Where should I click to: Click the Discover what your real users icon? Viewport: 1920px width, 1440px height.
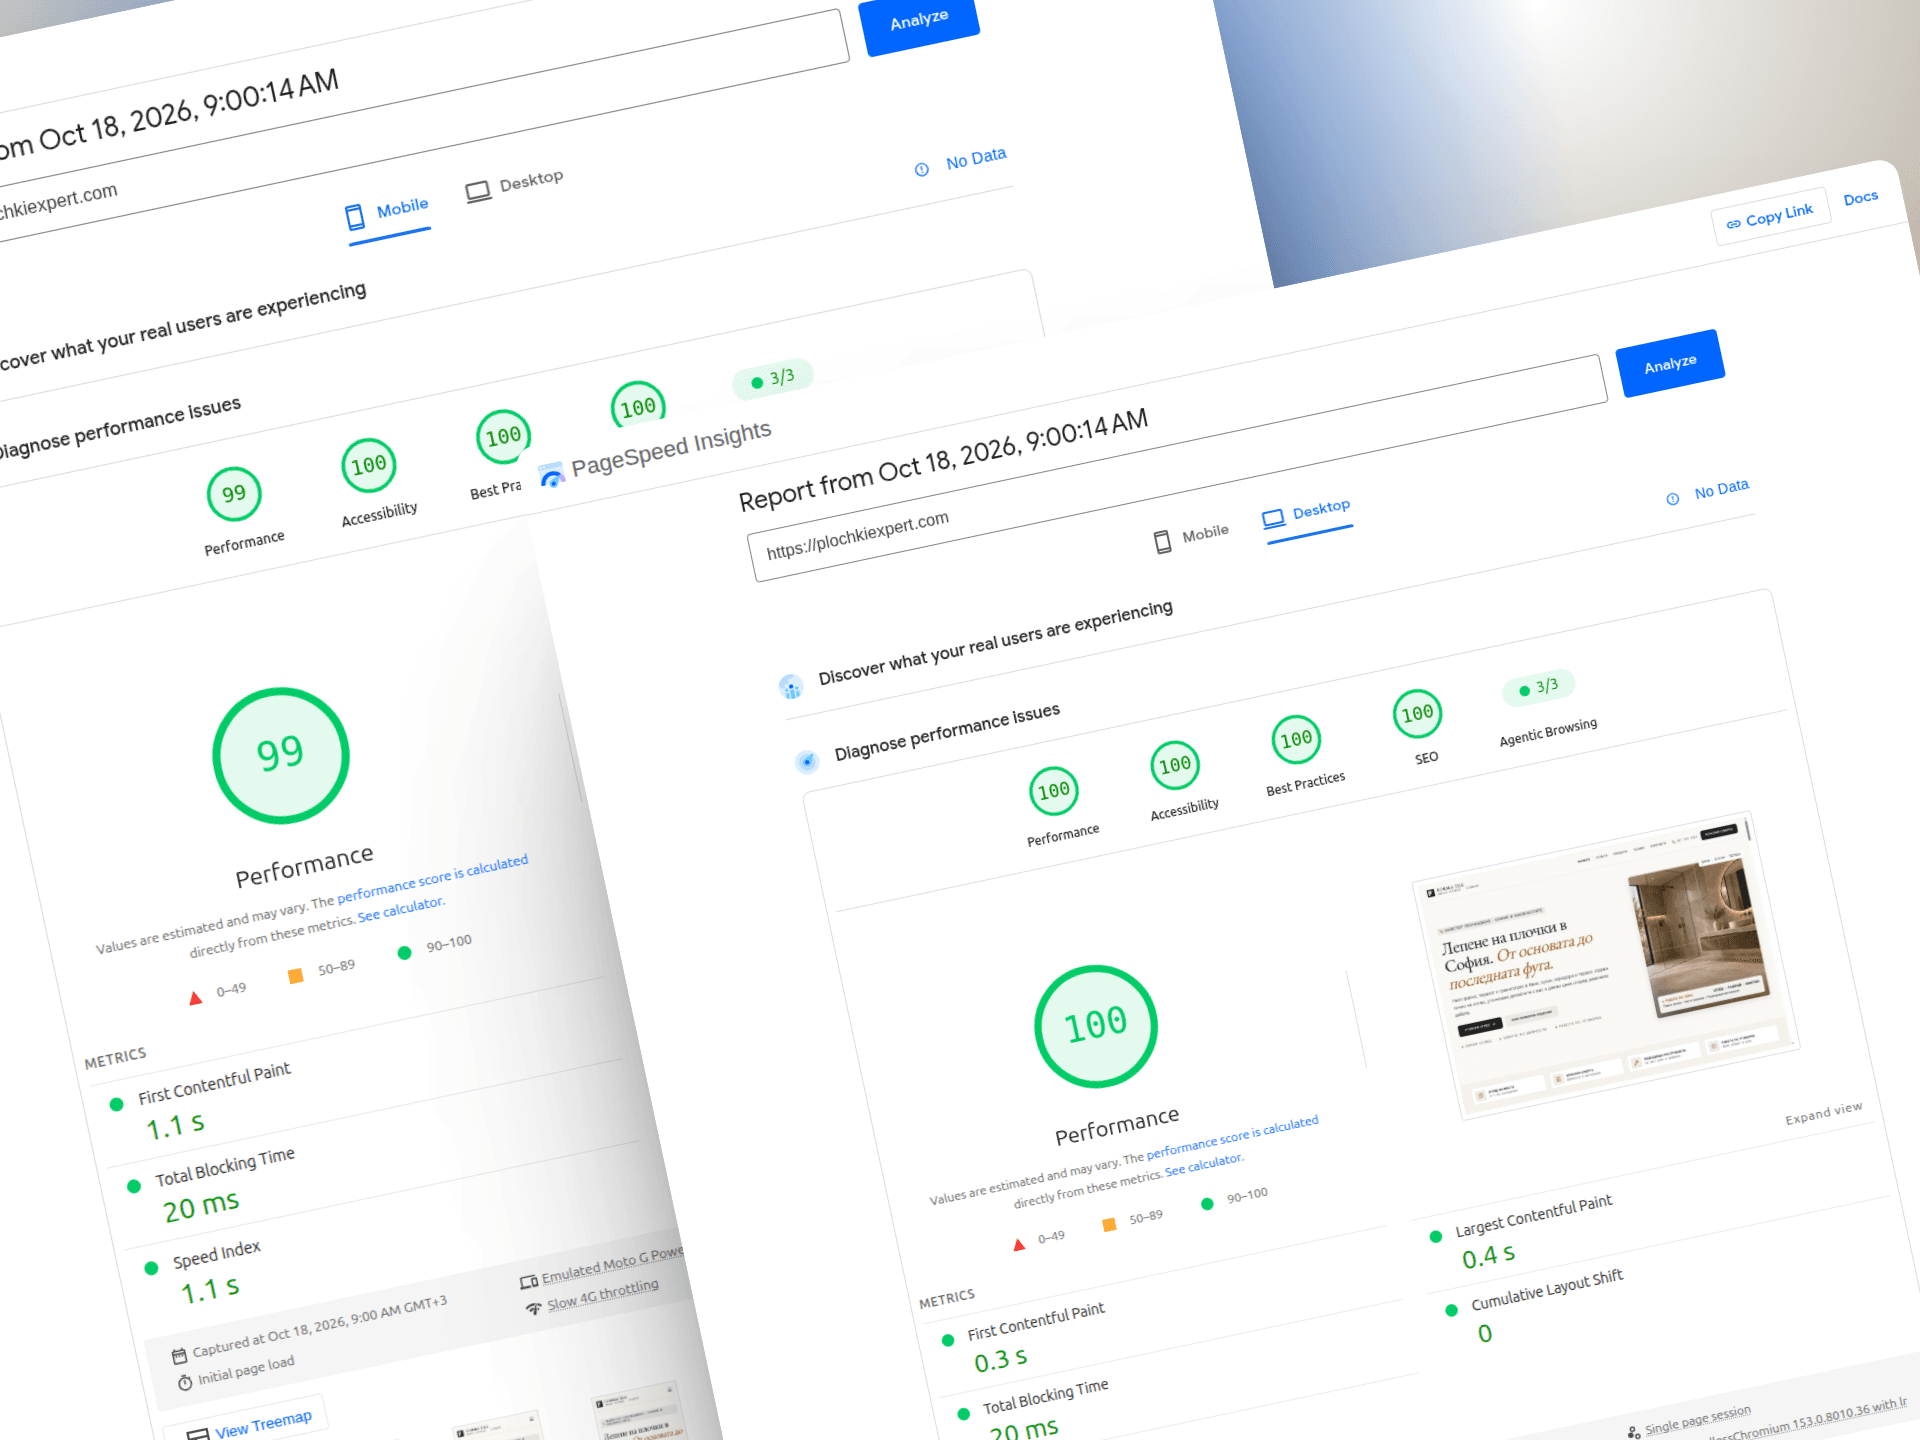(791, 686)
